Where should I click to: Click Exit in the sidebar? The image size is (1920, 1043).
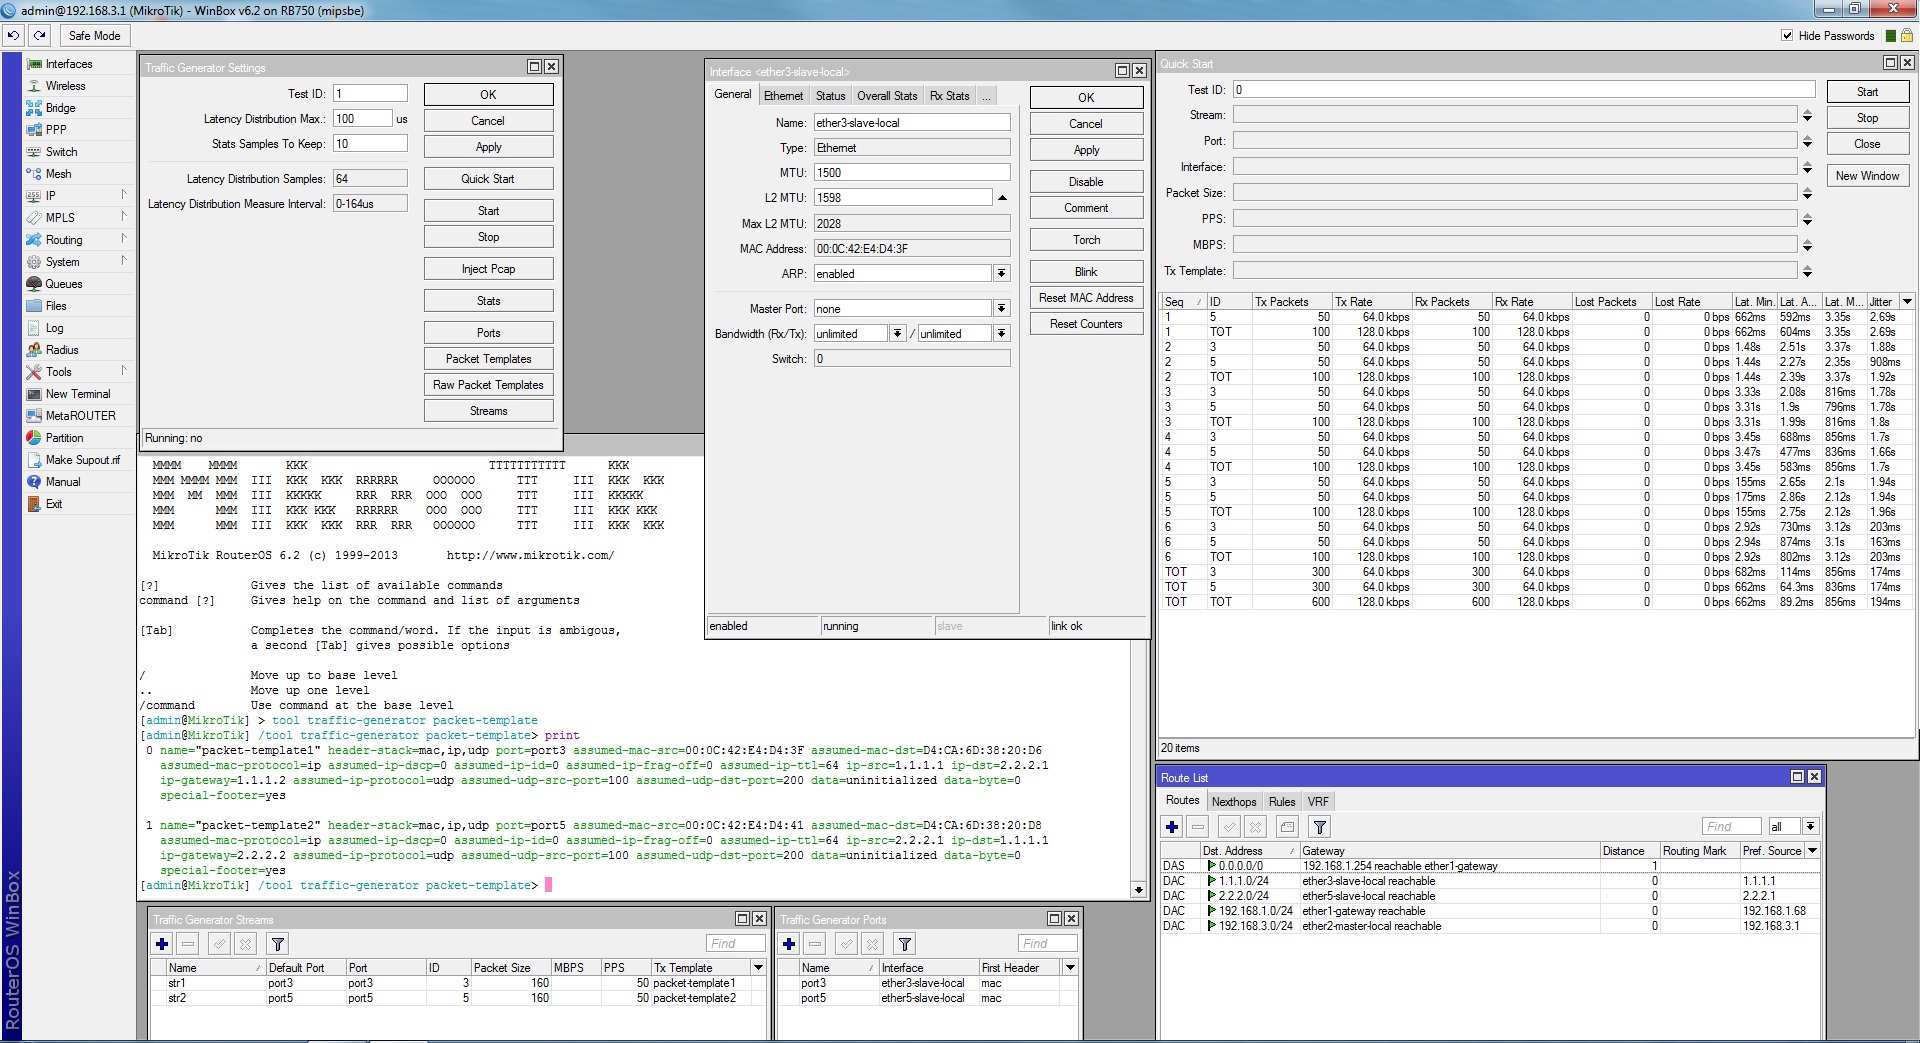[x=54, y=504]
